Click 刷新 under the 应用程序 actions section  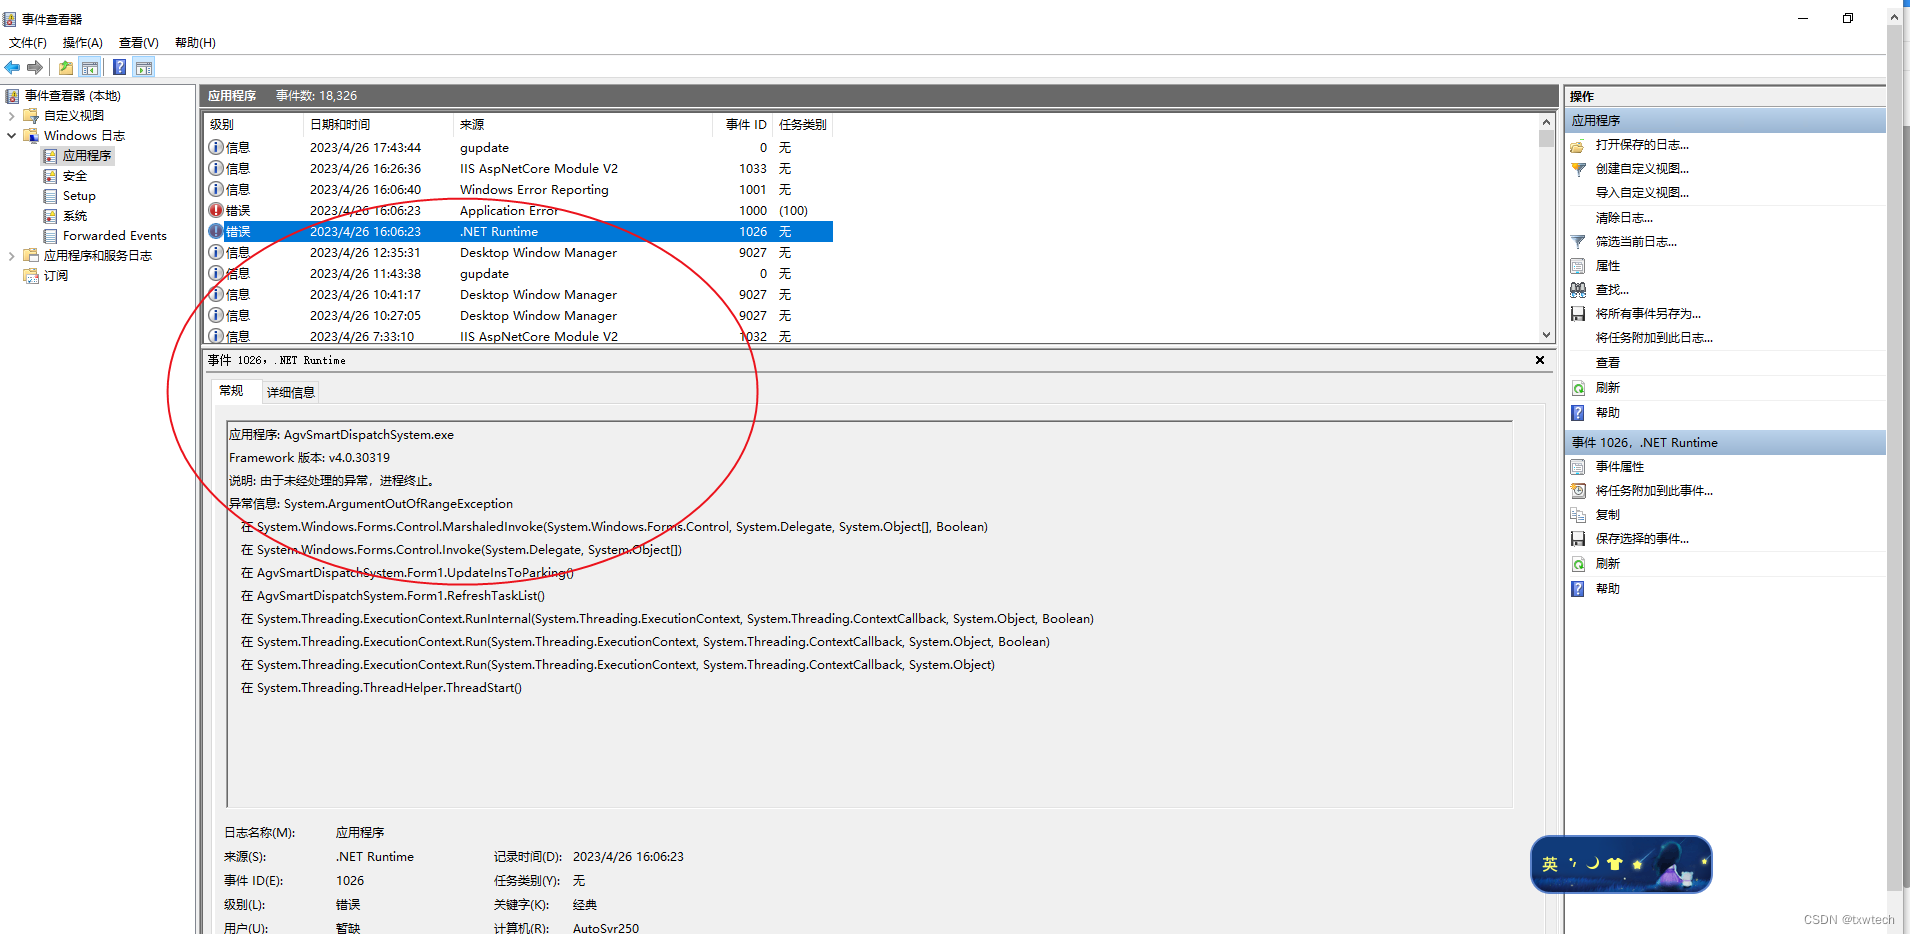coord(1607,388)
